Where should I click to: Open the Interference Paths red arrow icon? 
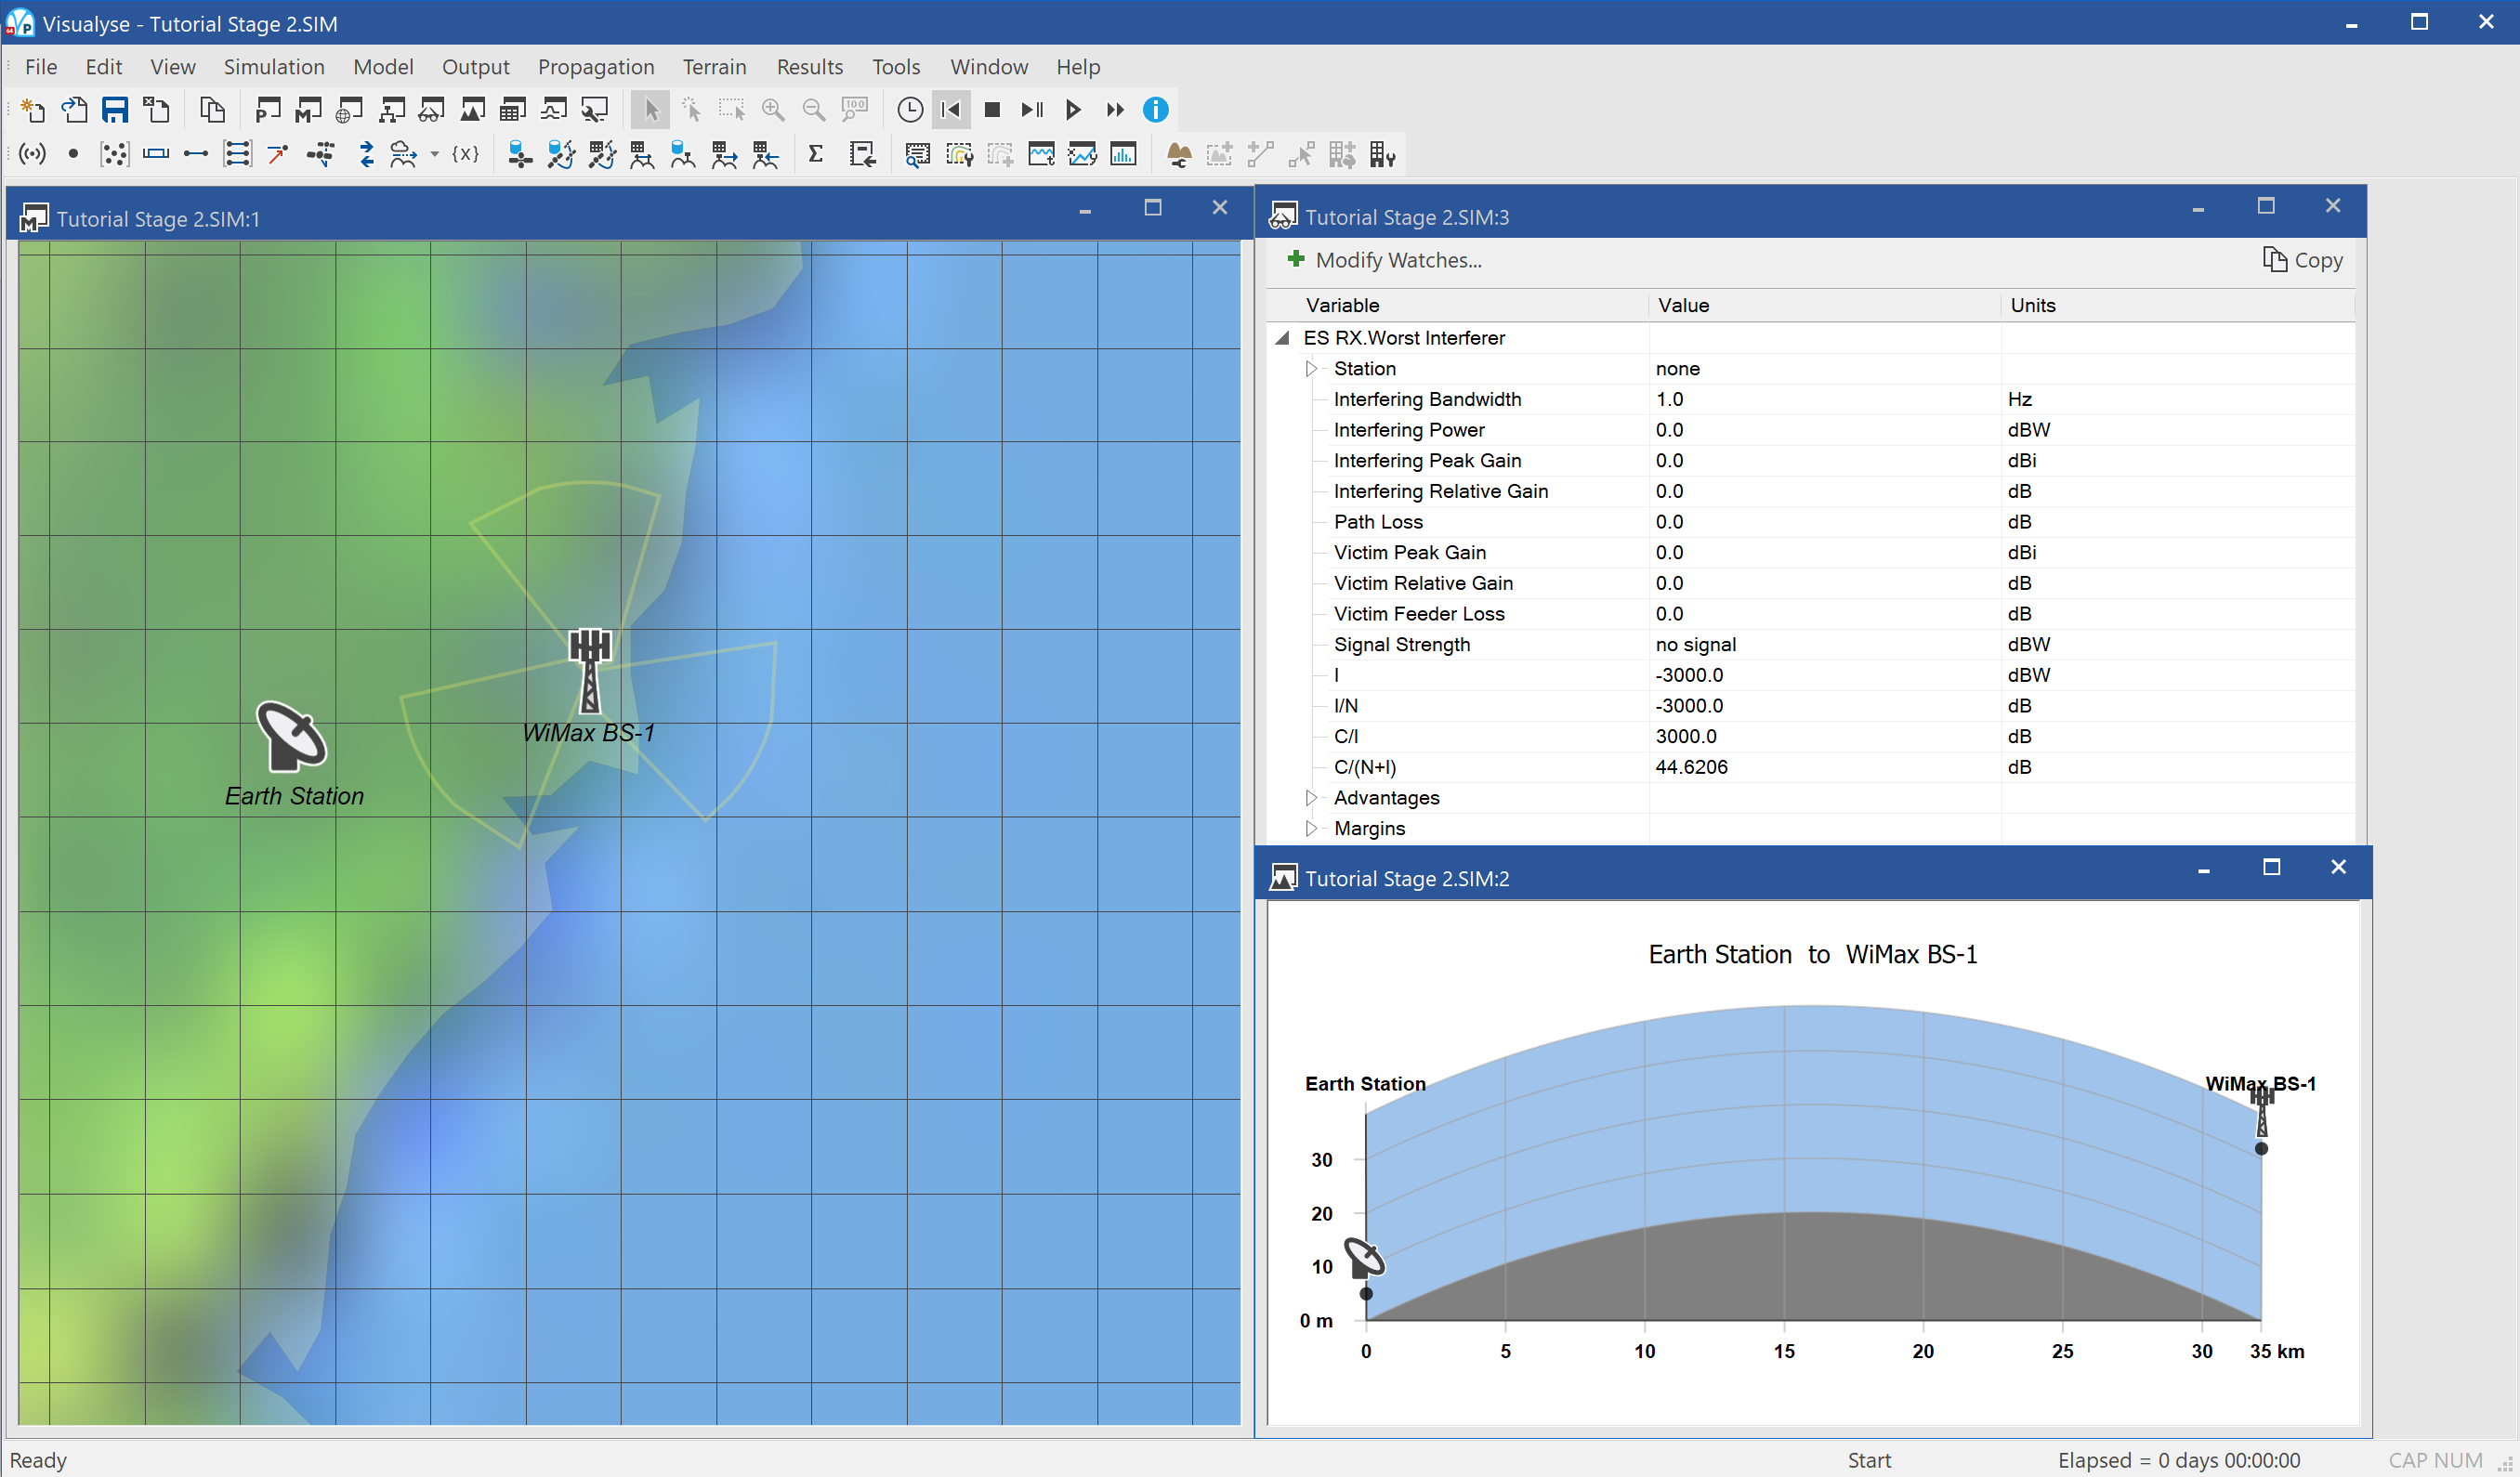(278, 154)
